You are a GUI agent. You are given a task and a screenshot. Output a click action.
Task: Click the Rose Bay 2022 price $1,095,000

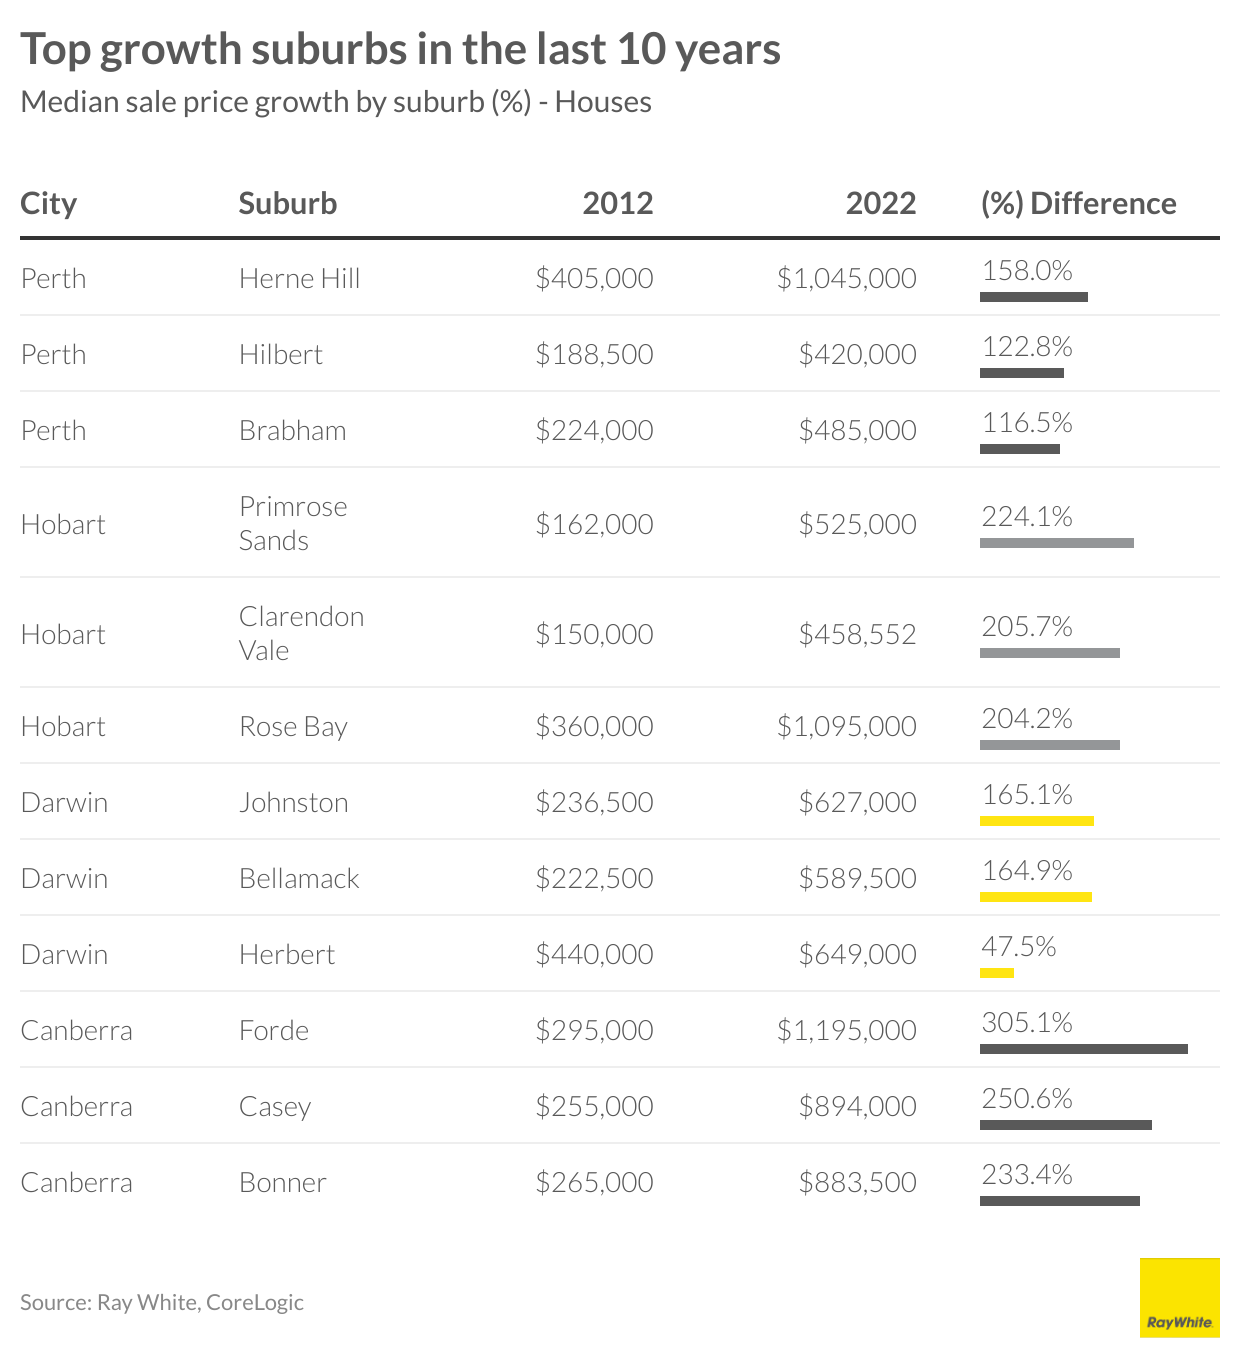tap(846, 727)
